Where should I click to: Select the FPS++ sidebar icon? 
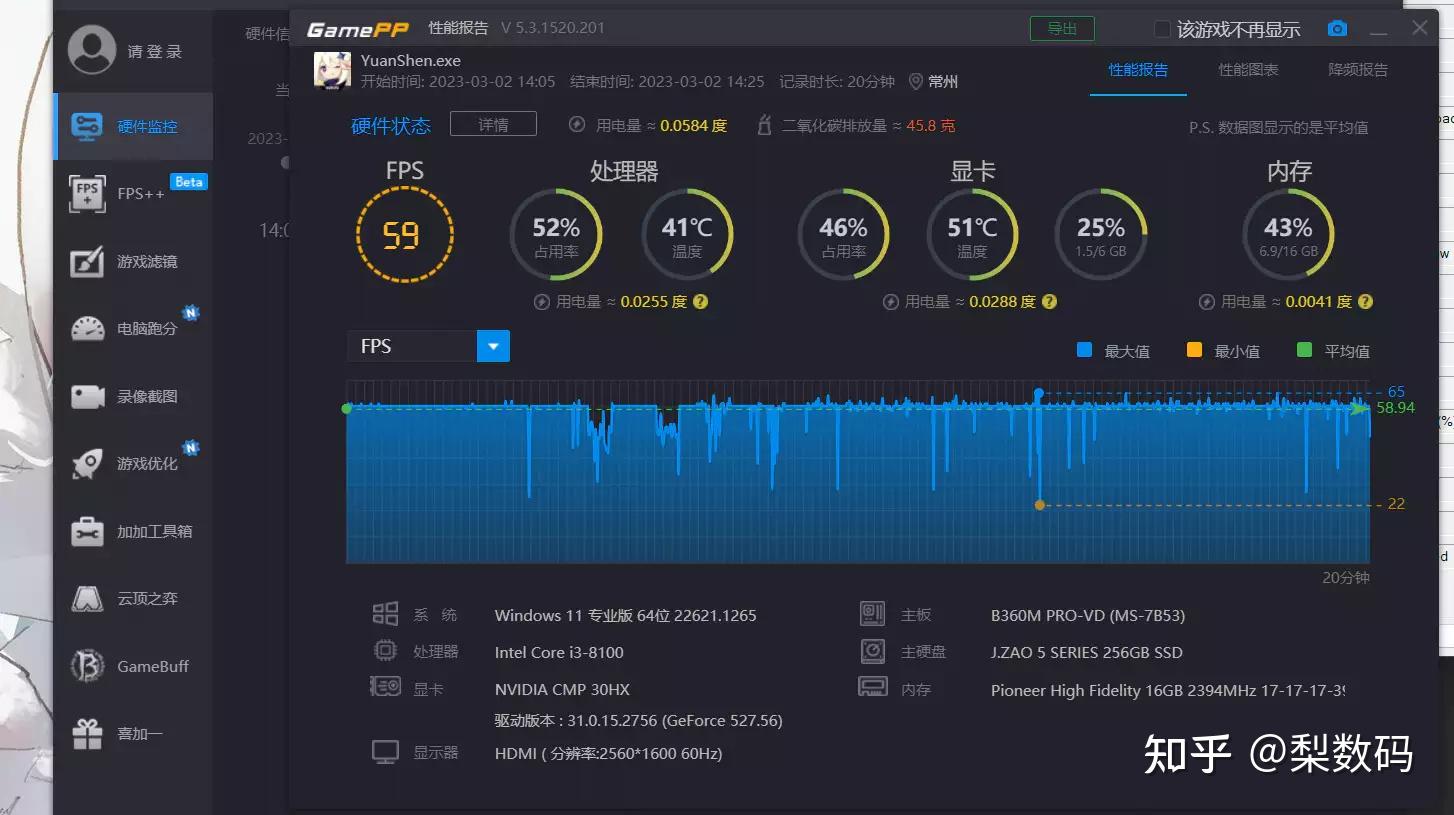click(133, 193)
